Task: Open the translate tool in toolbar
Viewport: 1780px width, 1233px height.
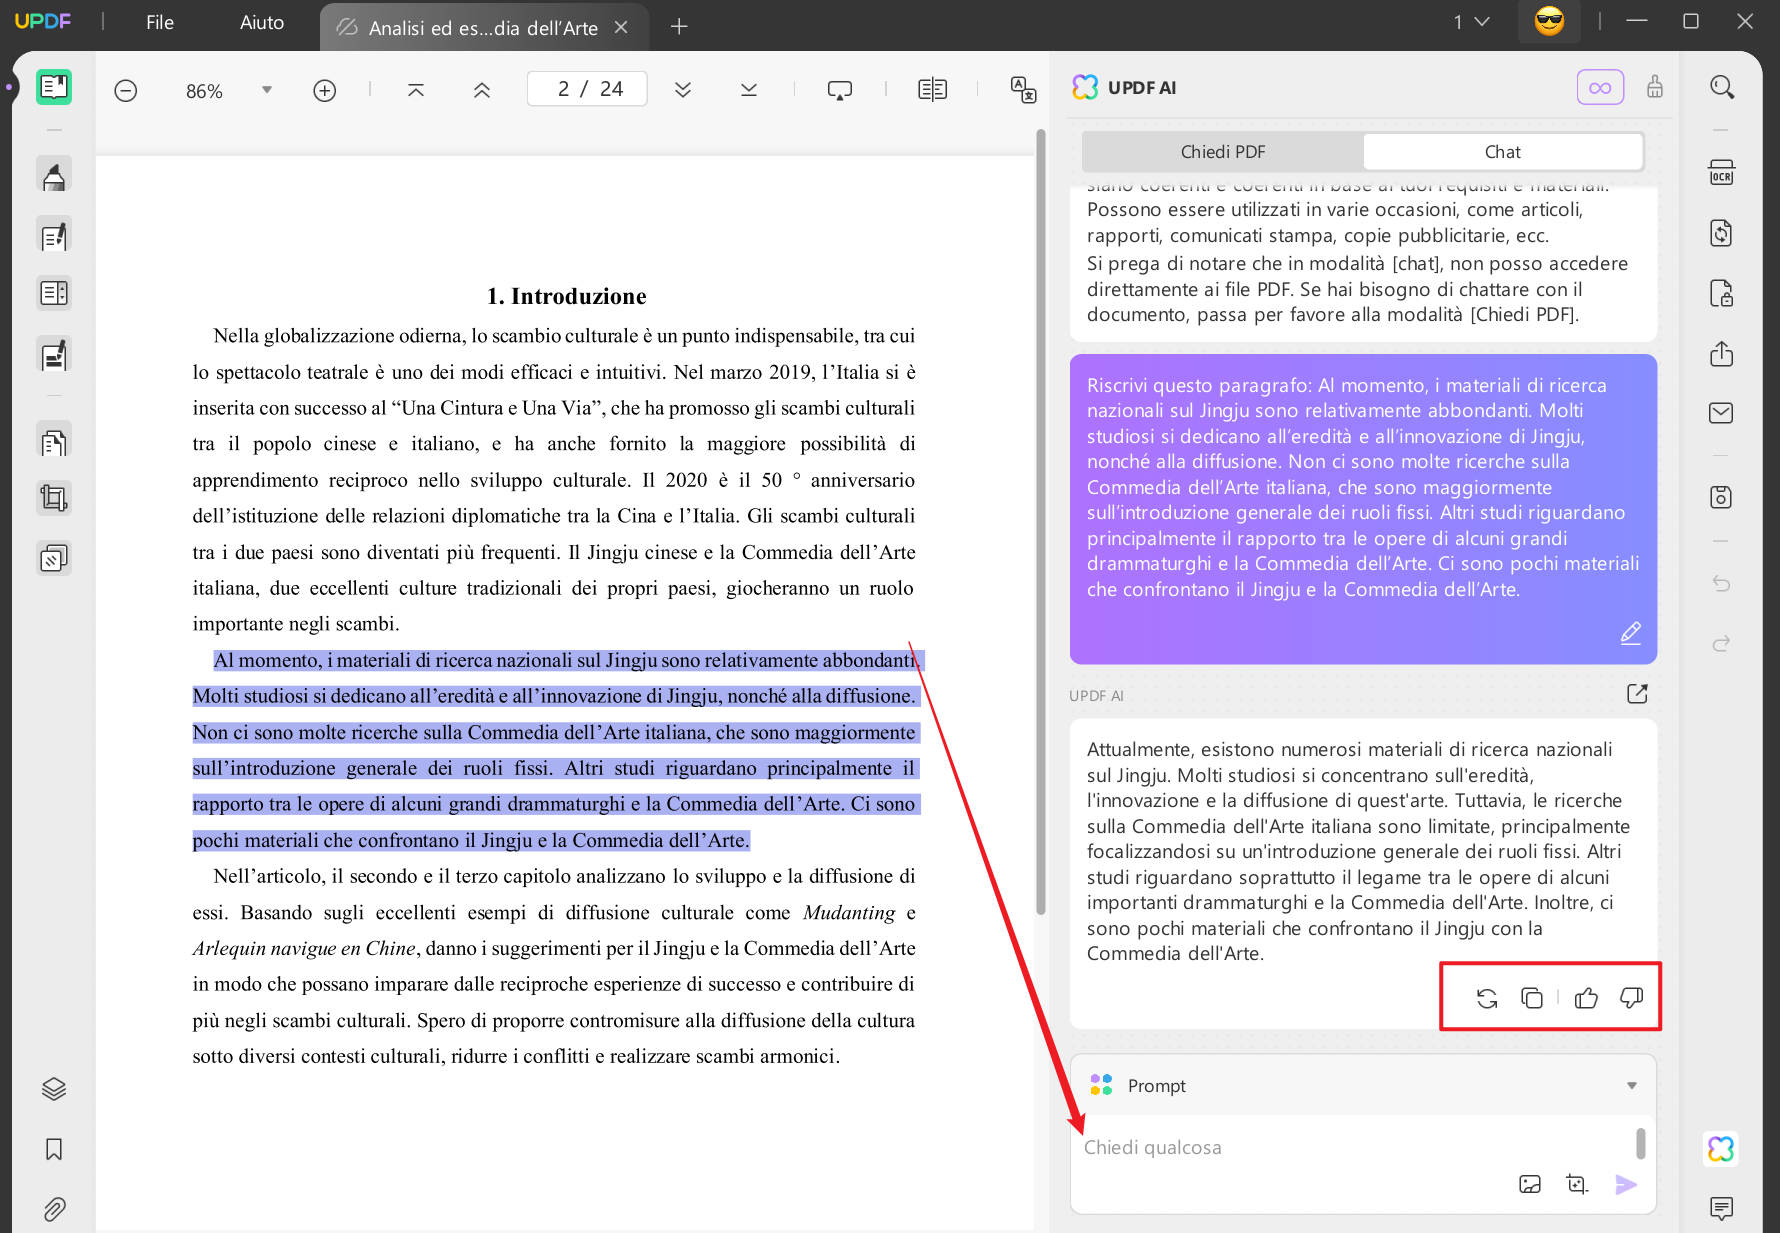Action: pos(1023,90)
